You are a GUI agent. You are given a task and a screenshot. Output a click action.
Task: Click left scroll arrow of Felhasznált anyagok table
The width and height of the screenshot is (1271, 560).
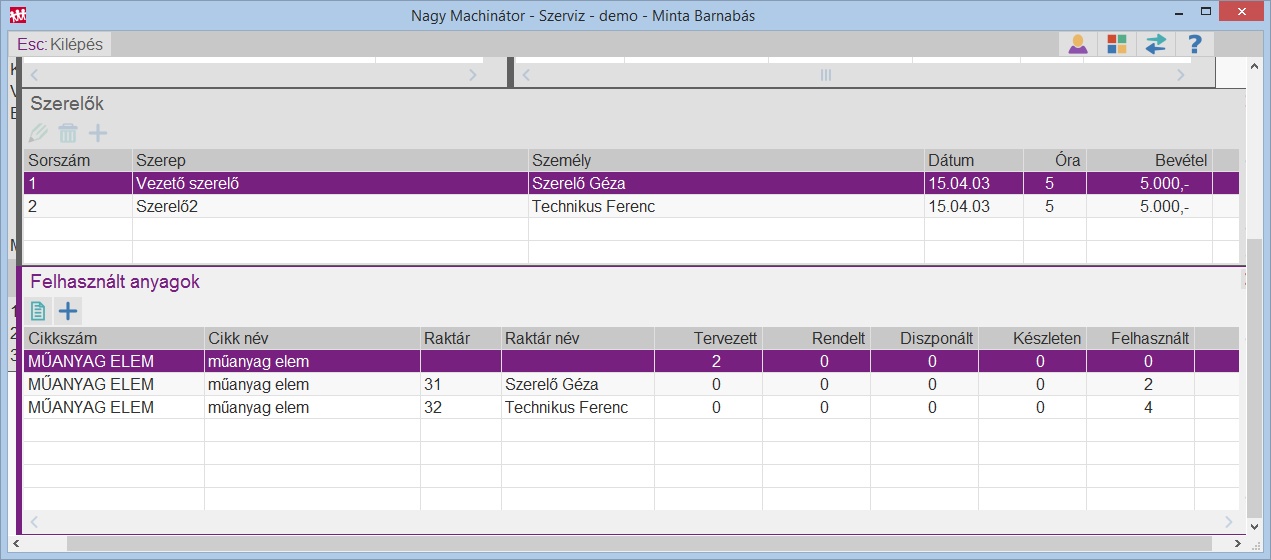pos(33,522)
